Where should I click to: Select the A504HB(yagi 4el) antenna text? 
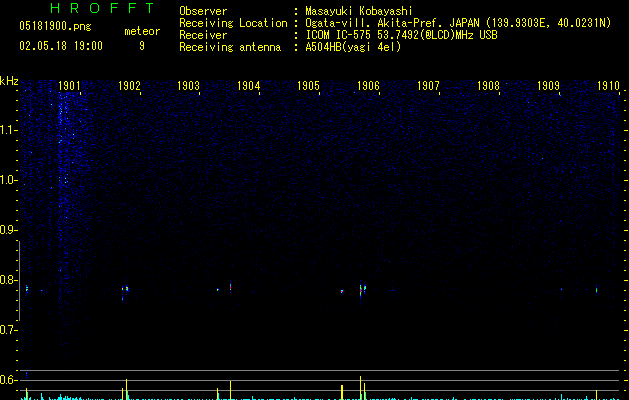pos(353,47)
